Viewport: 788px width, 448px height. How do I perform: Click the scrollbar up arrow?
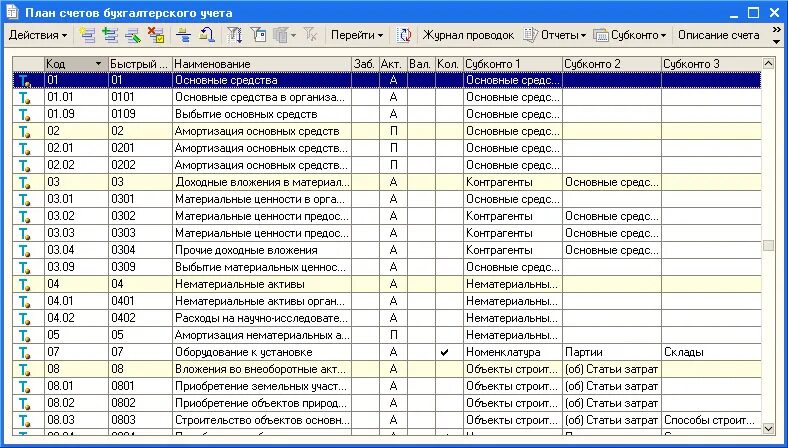click(768, 63)
